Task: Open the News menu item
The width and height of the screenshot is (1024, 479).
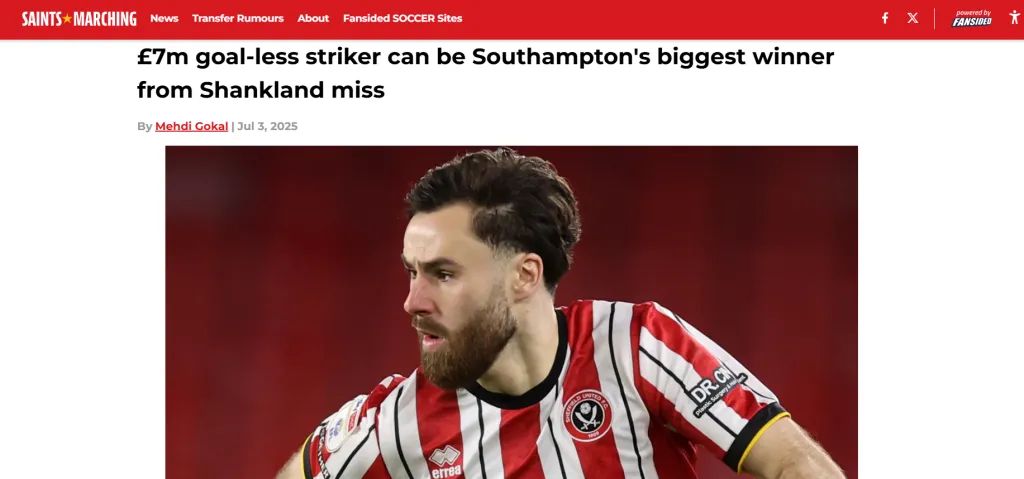Action: click(x=164, y=18)
